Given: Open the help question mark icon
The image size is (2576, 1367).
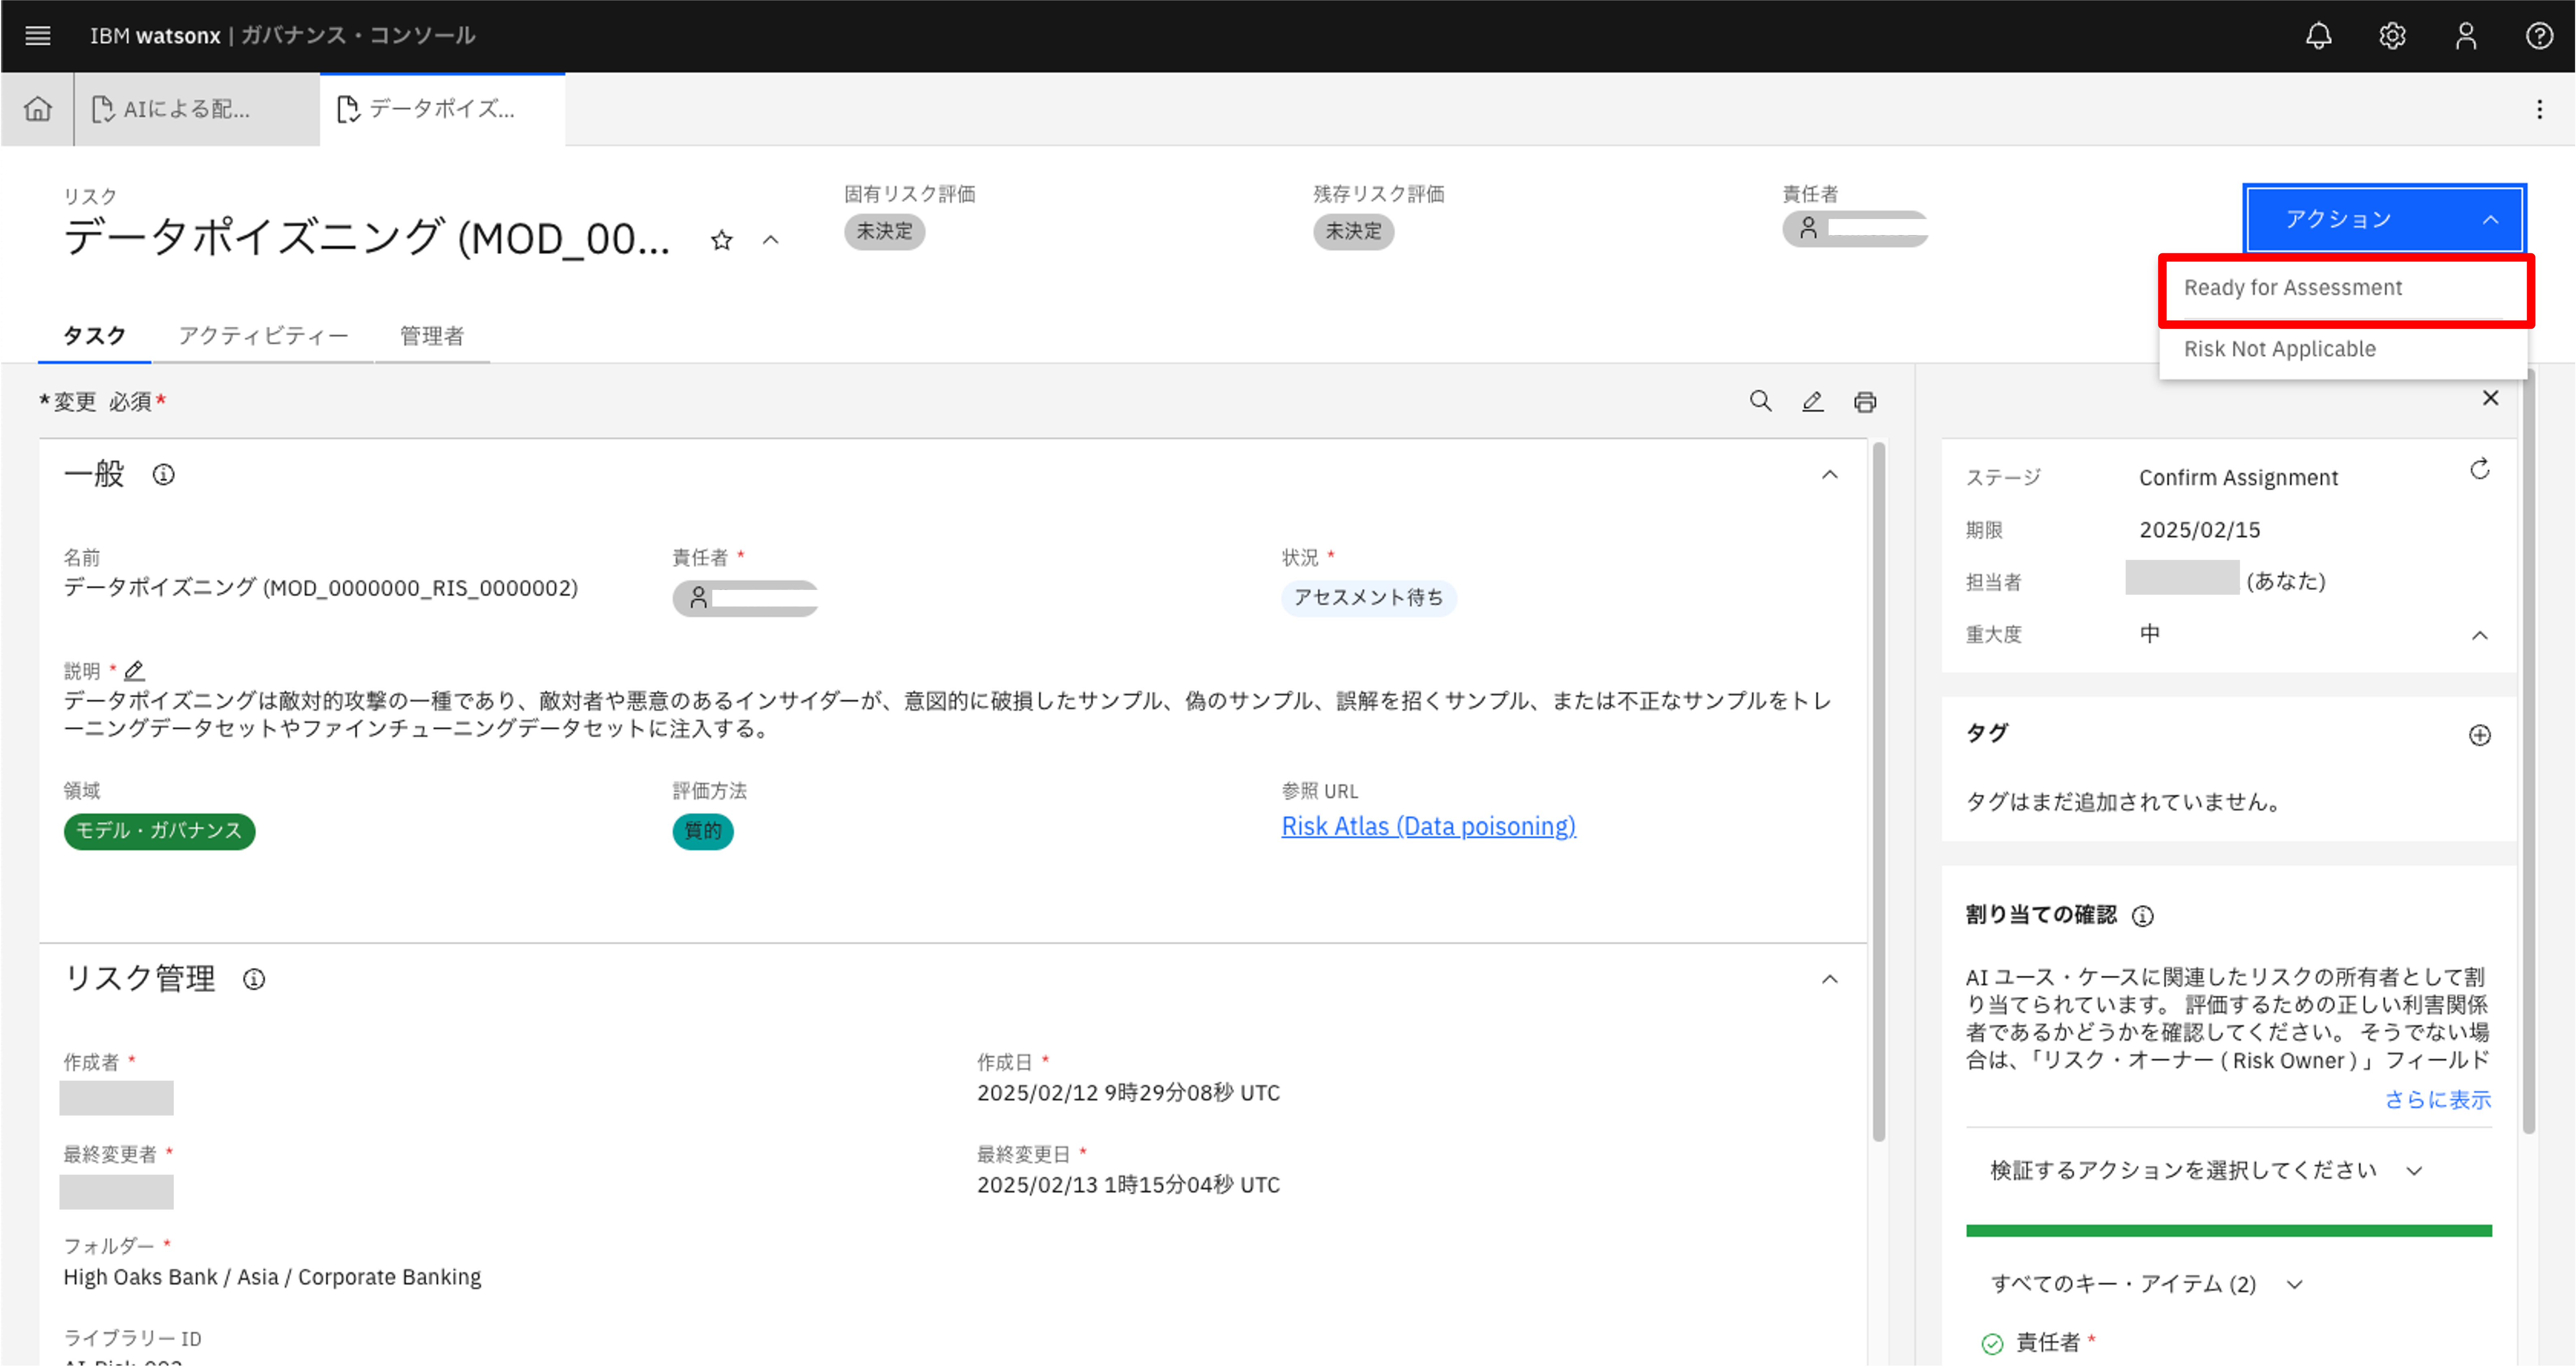Looking at the screenshot, I should pos(2539,36).
